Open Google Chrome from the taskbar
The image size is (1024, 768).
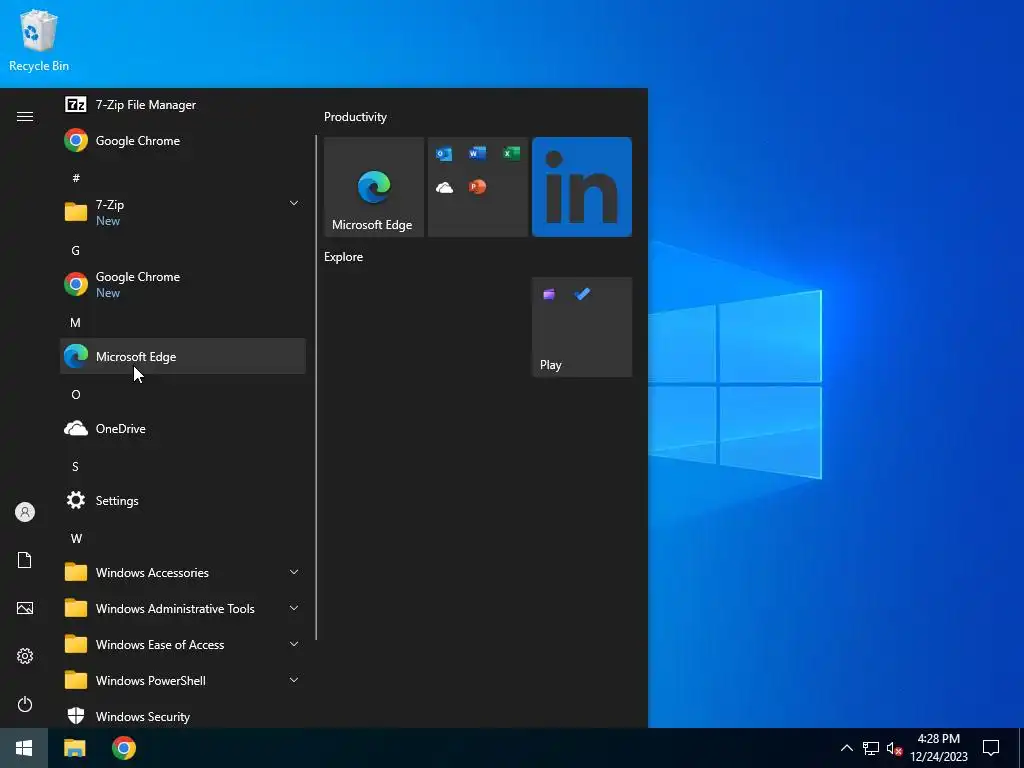123,748
